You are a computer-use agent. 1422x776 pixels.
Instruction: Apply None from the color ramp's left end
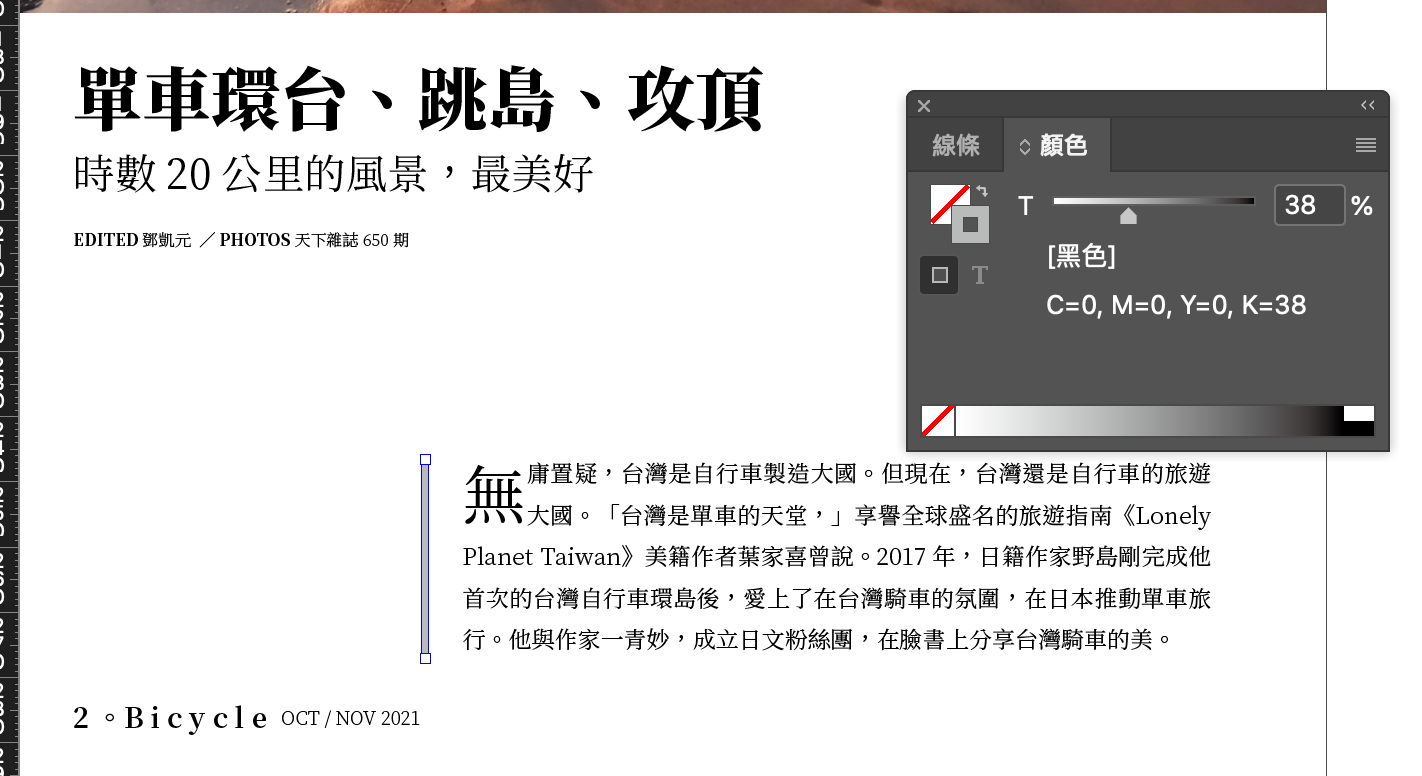(938, 421)
